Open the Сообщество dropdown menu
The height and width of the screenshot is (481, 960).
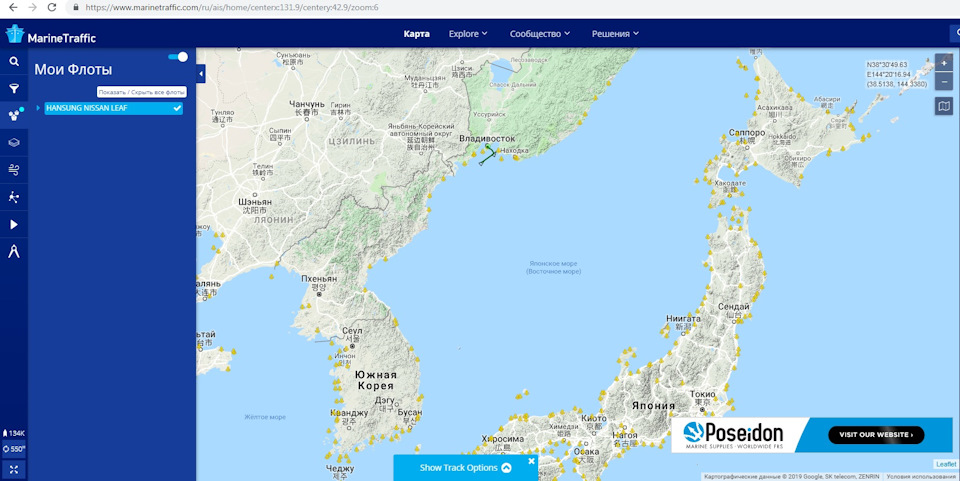click(x=539, y=34)
